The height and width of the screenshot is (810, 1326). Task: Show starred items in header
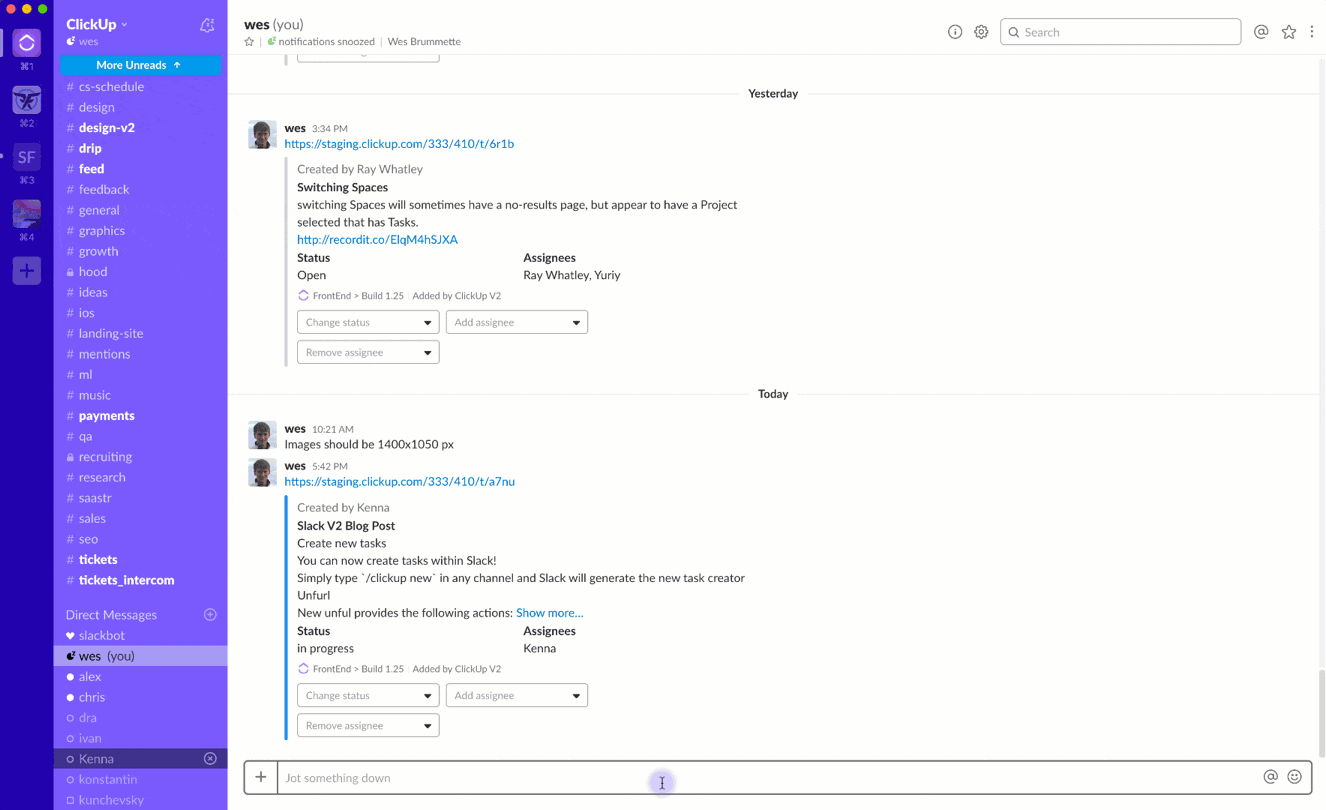(x=1289, y=32)
